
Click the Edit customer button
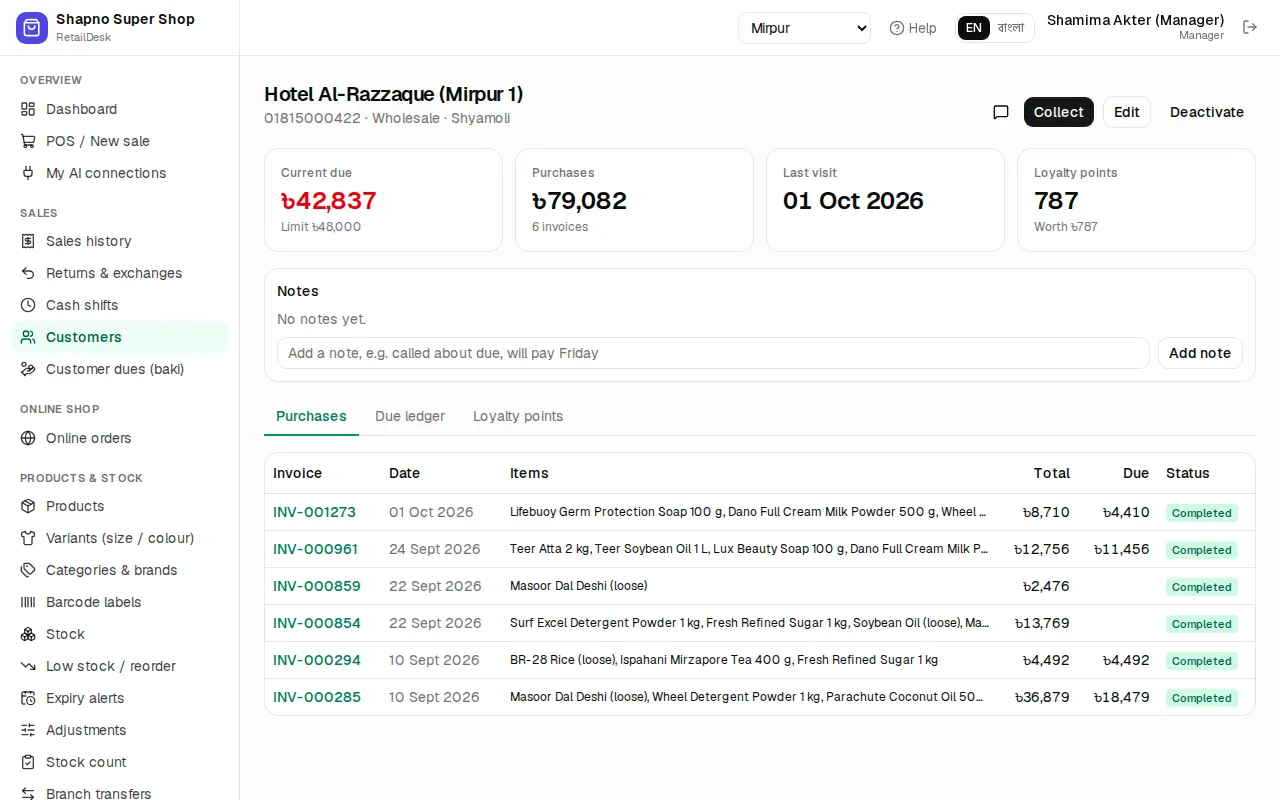coord(1127,112)
